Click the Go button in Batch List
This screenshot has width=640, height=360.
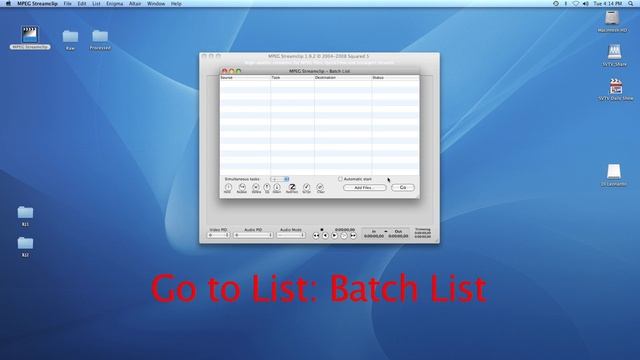point(402,187)
